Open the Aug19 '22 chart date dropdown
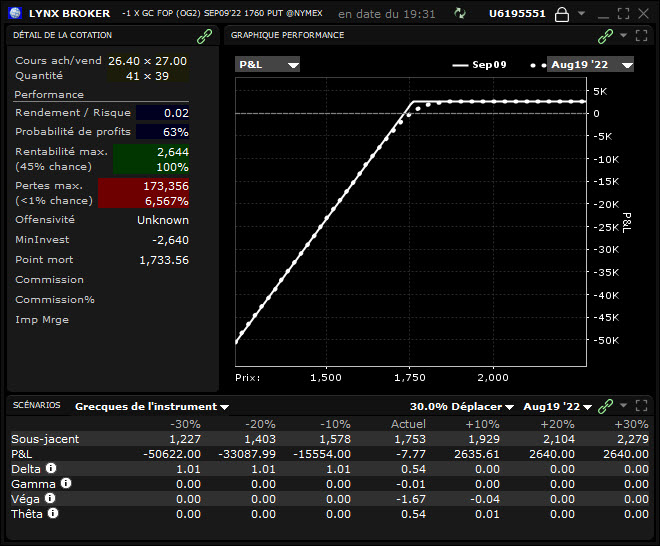660x546 pixels. [x=591, y=65]
